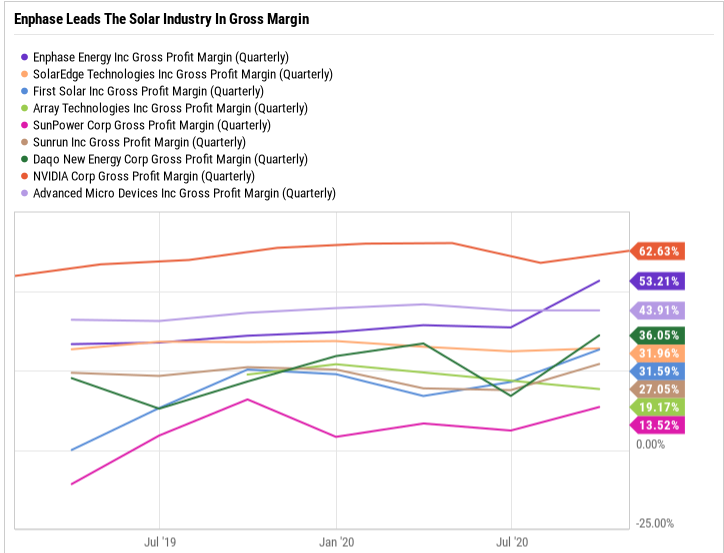
Task: Select the Enphase Energy Inc legend label
Action: 161,57
